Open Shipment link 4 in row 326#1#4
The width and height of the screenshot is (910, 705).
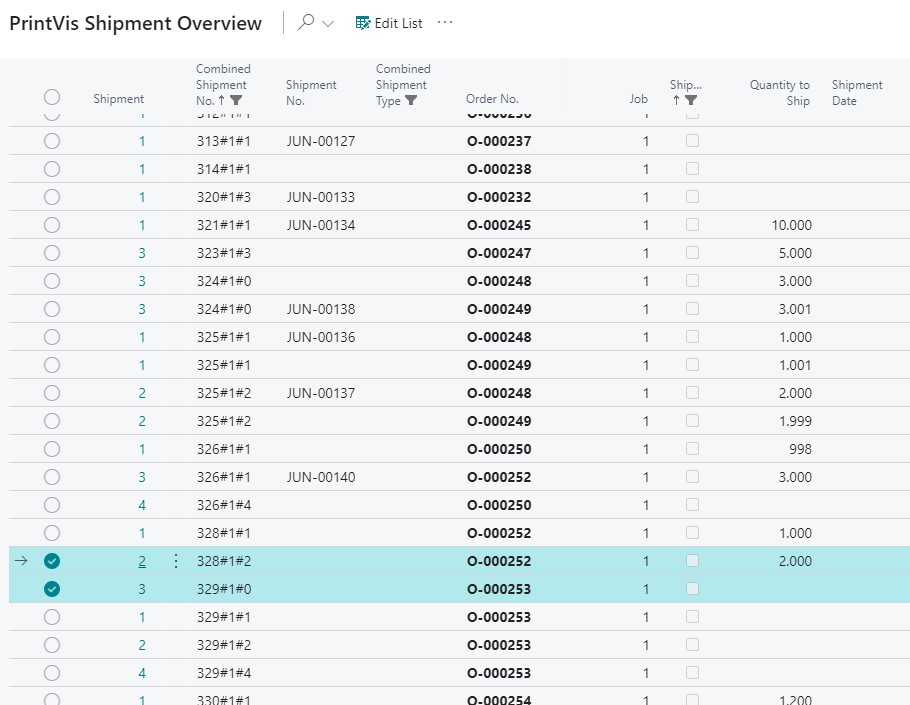click(x=142, y=505)
